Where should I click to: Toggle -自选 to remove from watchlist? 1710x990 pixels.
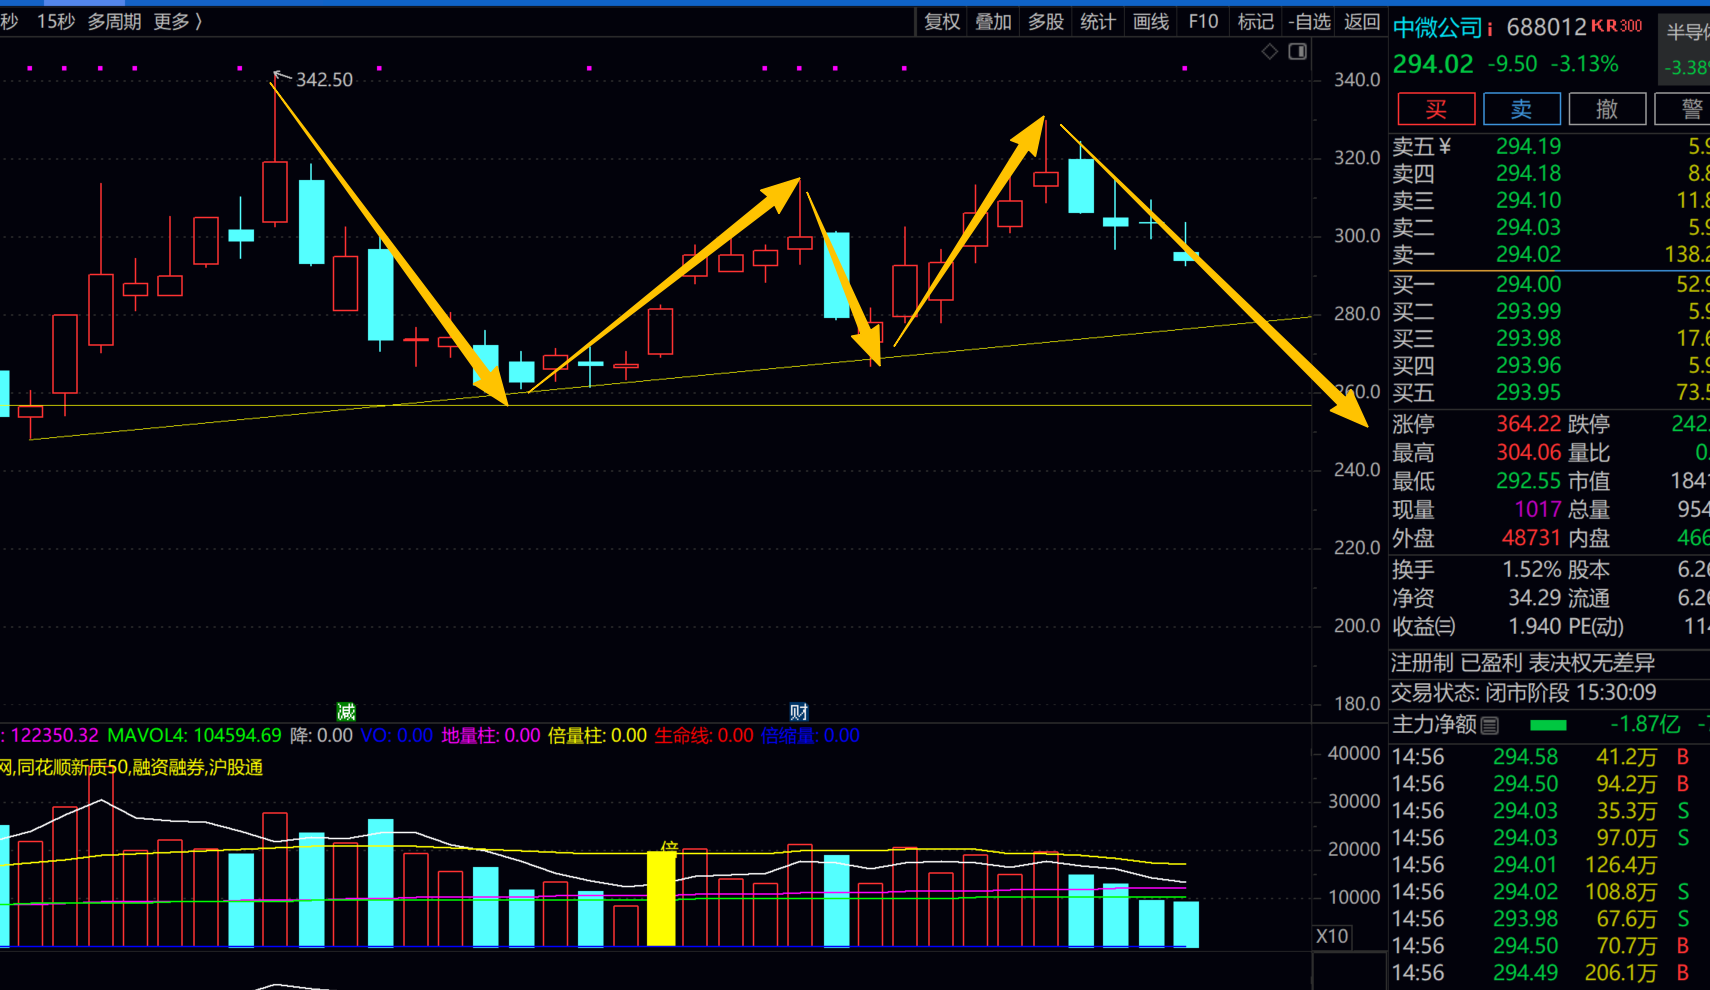tap(1309, 21)
